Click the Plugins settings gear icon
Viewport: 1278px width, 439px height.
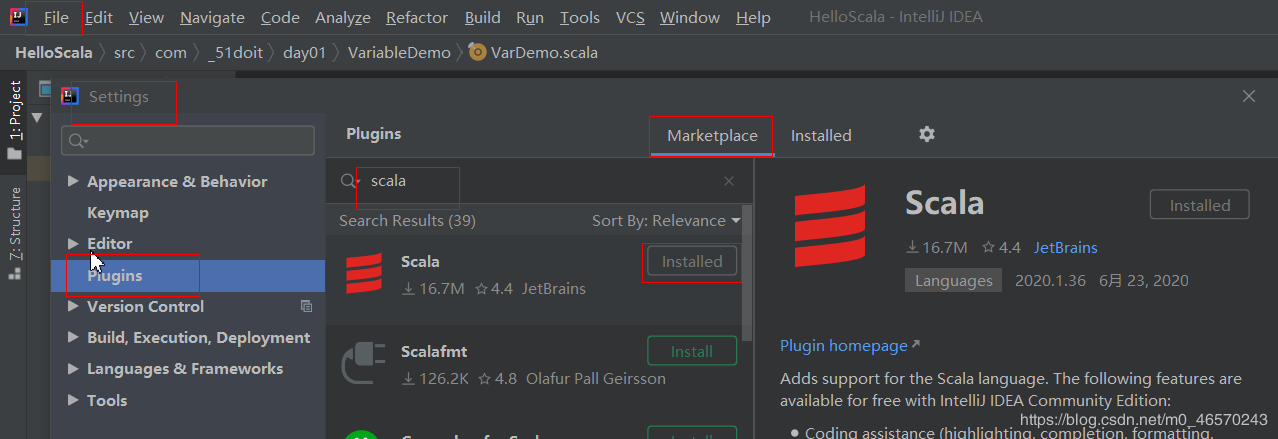click(x=927, y=135)
